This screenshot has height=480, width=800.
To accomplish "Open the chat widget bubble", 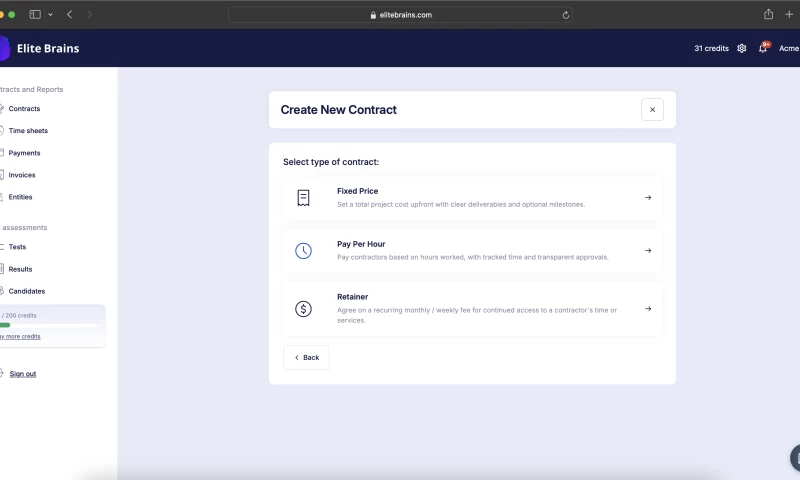I will coord(795,458).
